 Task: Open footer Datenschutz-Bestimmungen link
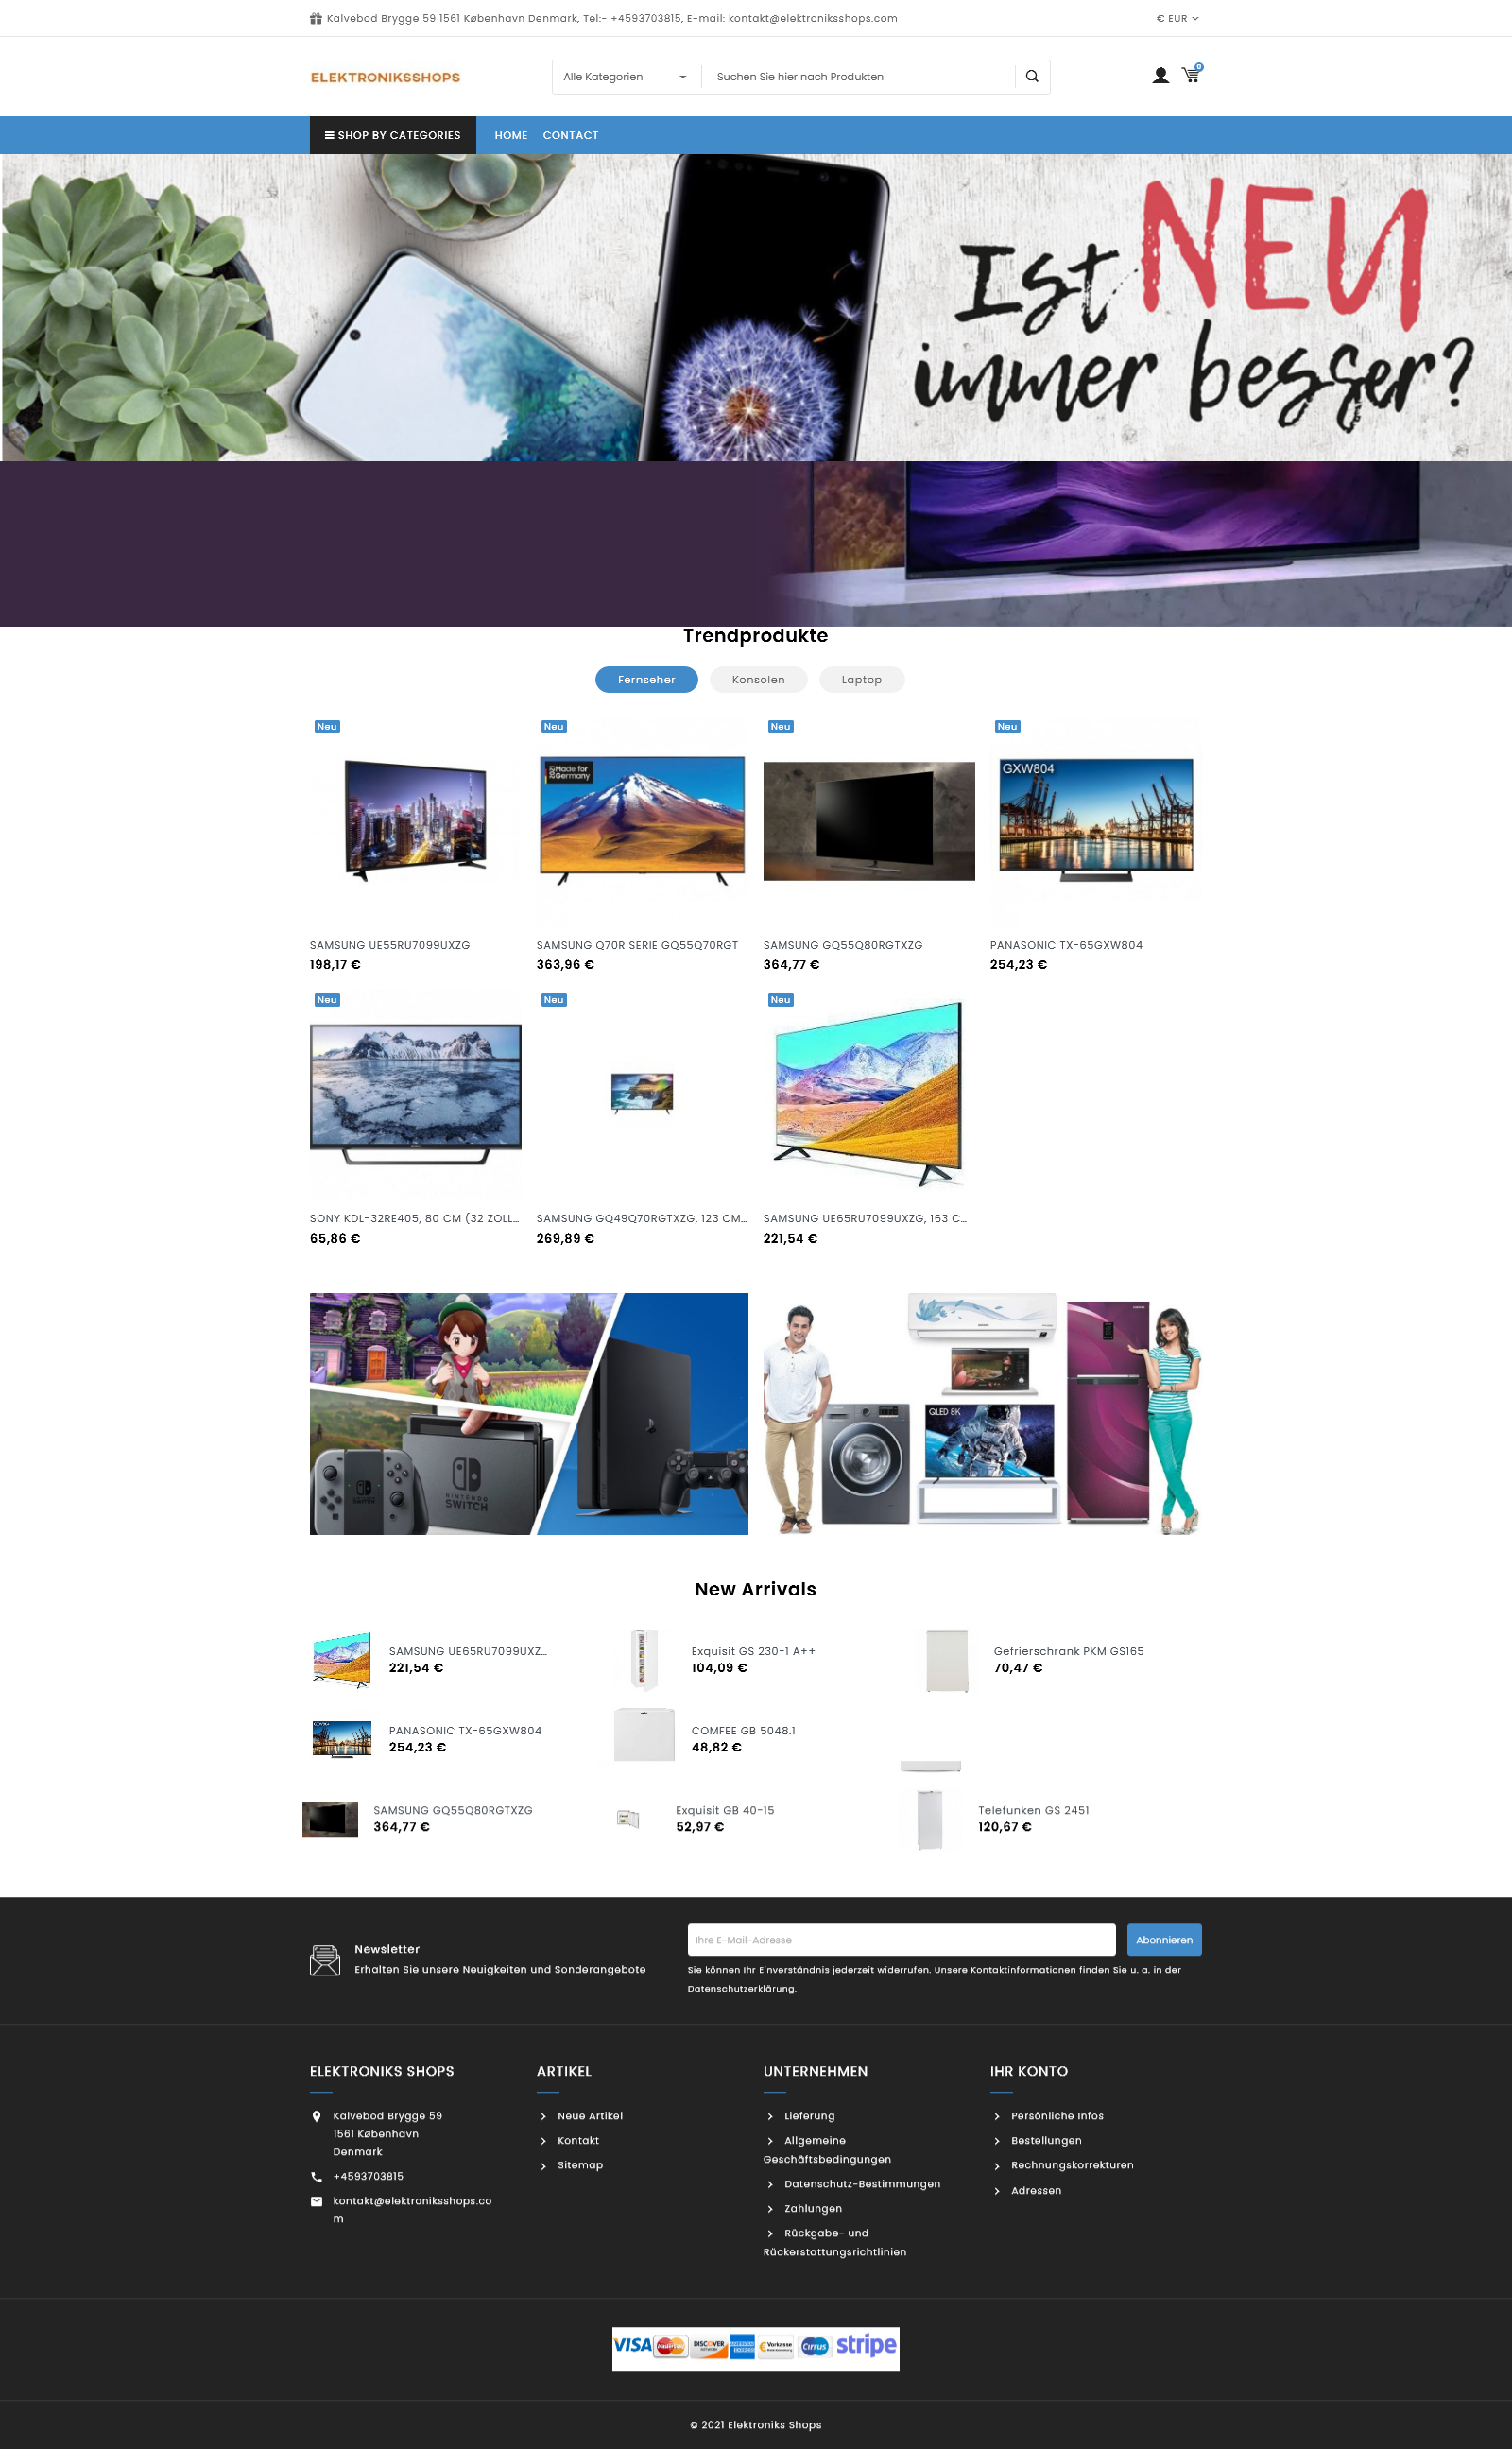(862, 2184)
